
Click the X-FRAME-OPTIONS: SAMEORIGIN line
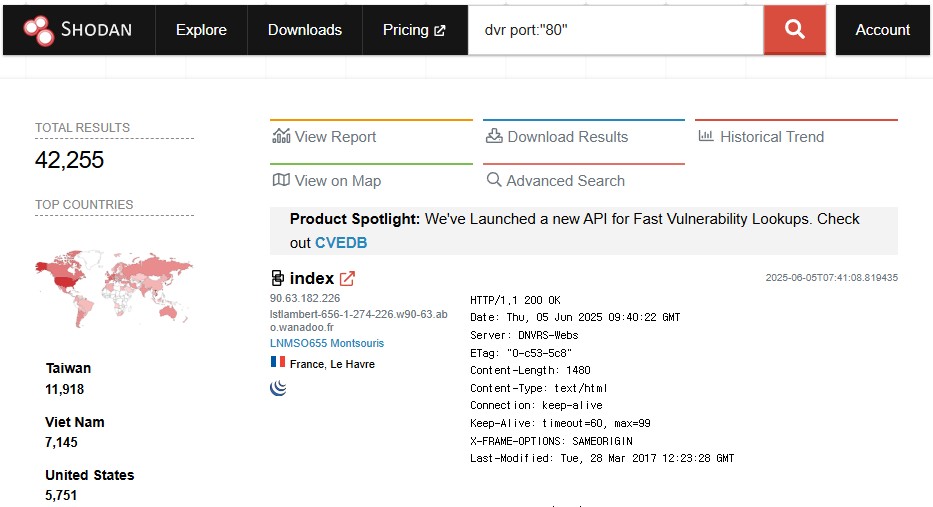(552, 441)
